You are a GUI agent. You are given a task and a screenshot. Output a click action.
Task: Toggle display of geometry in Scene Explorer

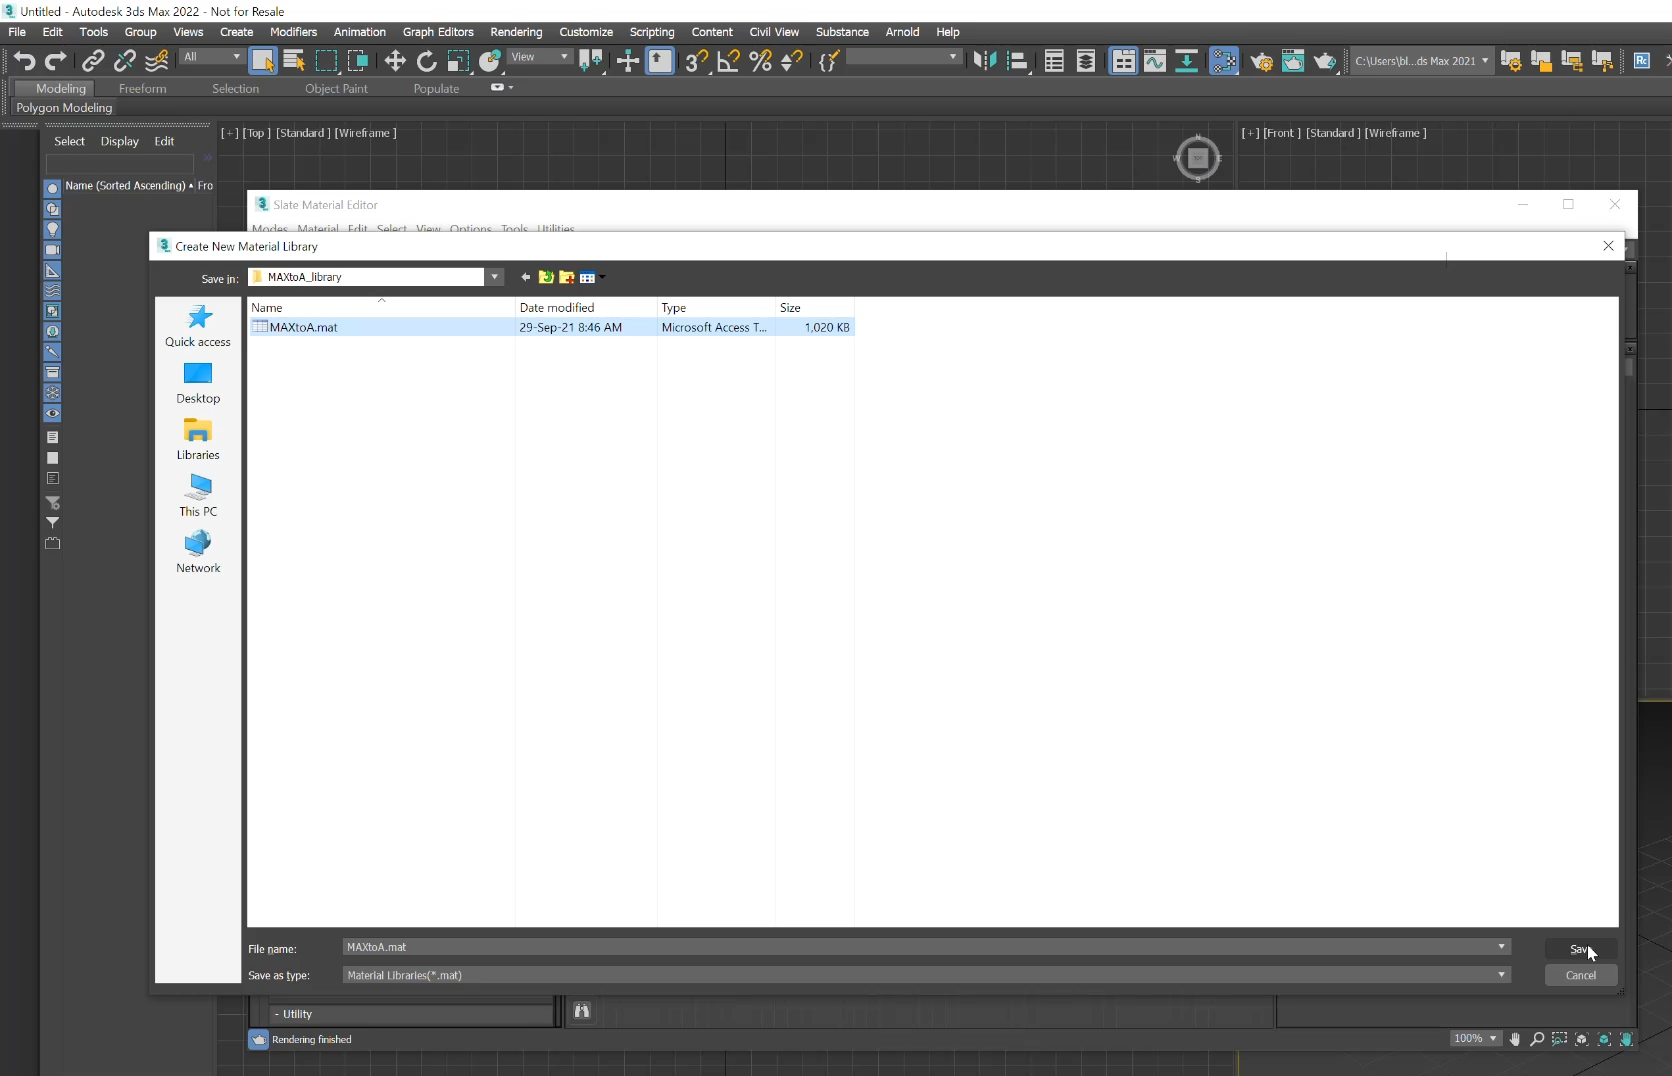coord(53,189)
